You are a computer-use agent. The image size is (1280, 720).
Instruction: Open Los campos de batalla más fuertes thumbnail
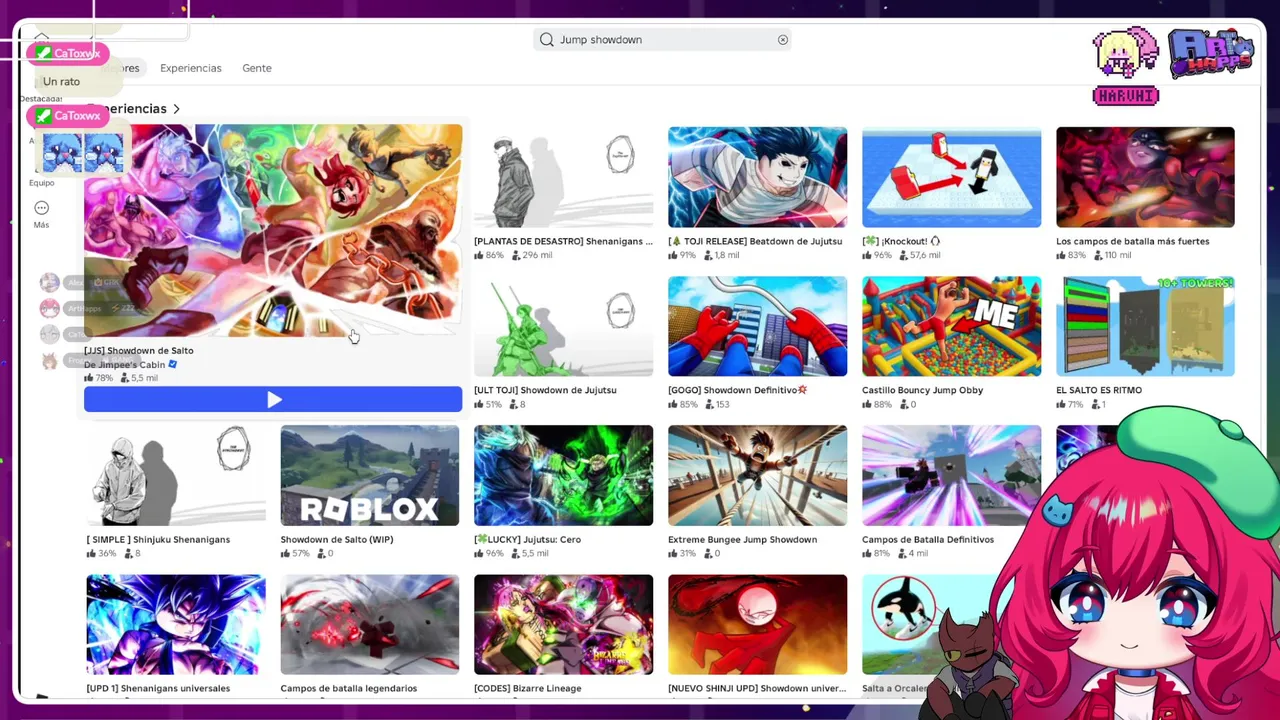[1145, 177]
